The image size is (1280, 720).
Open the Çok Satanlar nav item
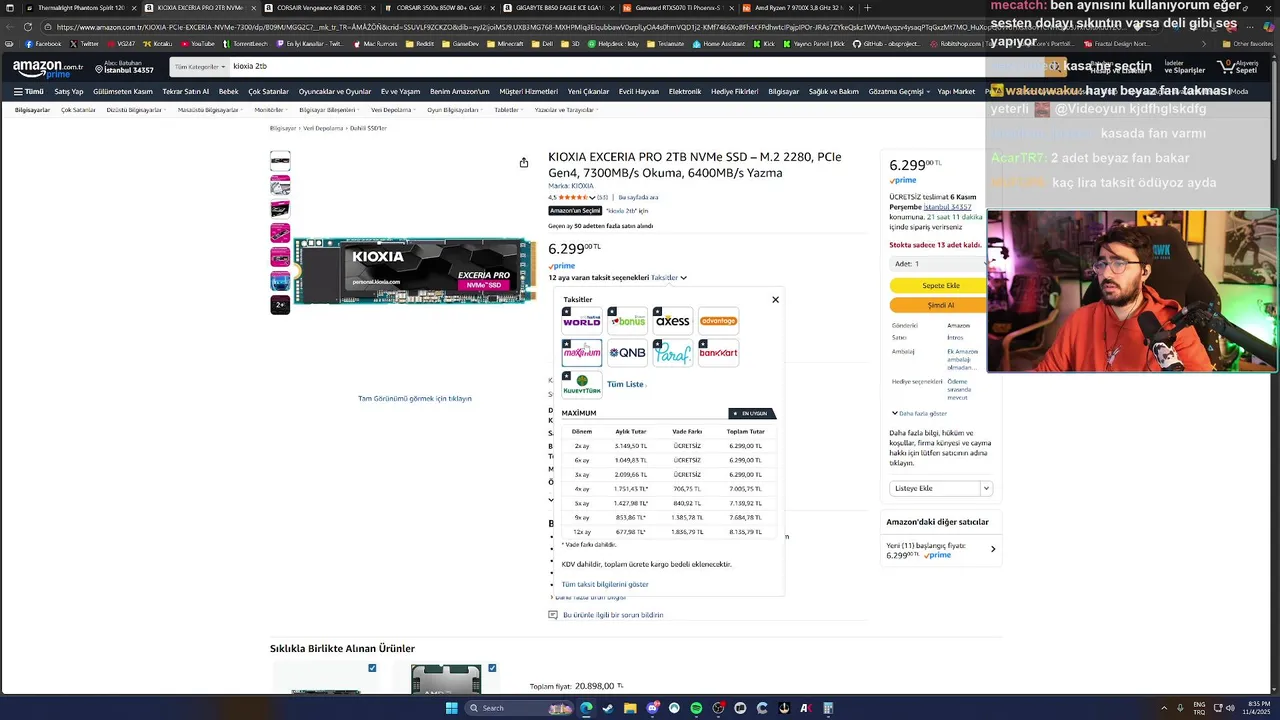268,92
